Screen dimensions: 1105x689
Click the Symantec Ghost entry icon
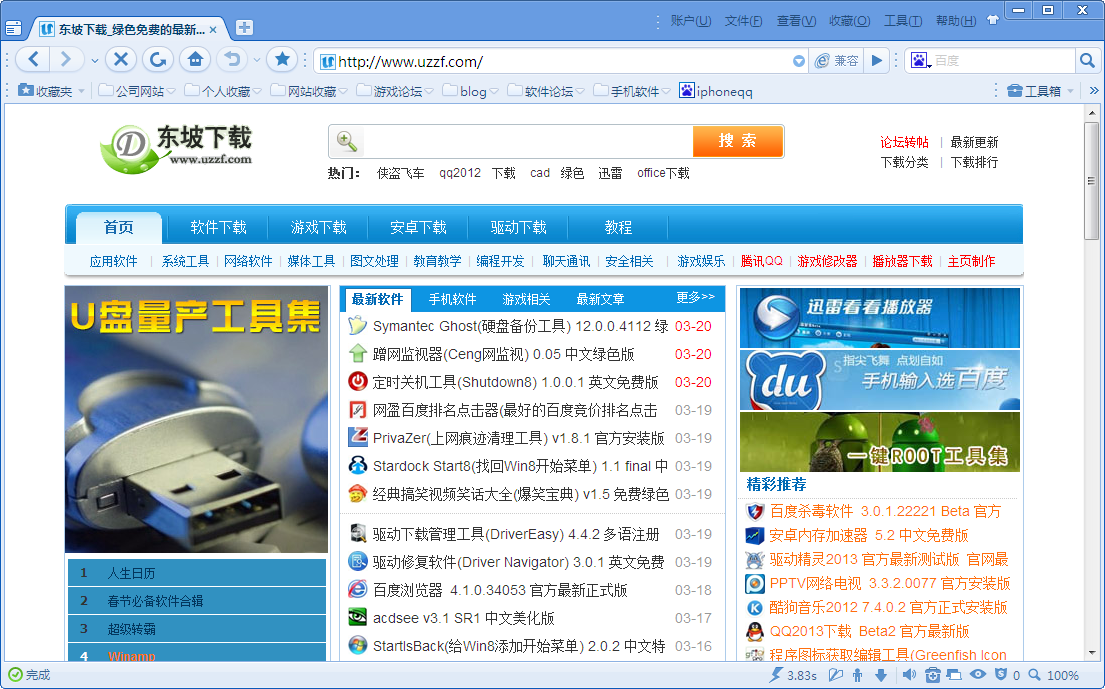[358, 325]
